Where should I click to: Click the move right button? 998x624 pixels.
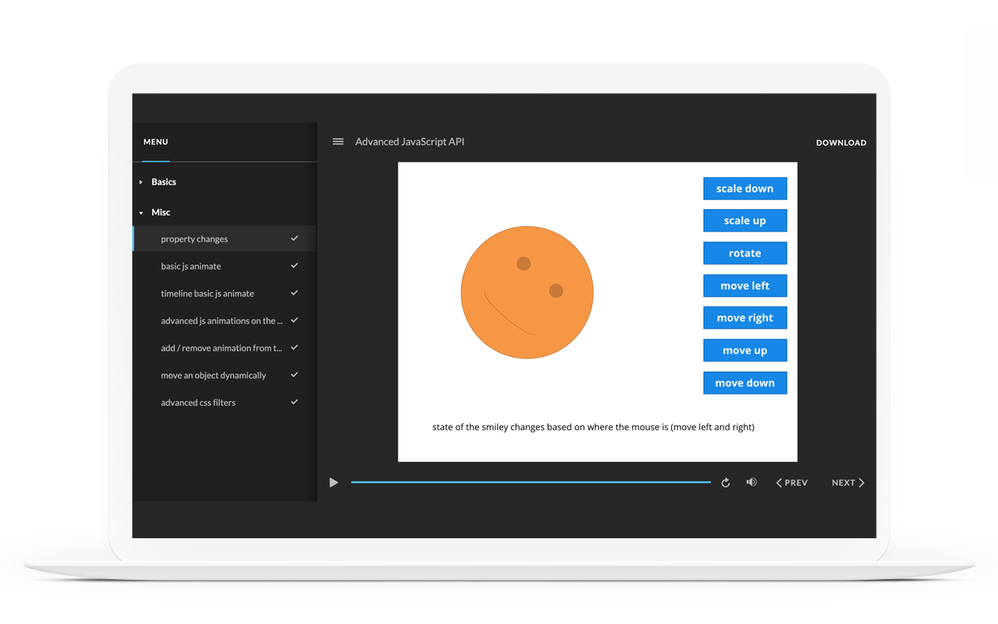[745, 318]
